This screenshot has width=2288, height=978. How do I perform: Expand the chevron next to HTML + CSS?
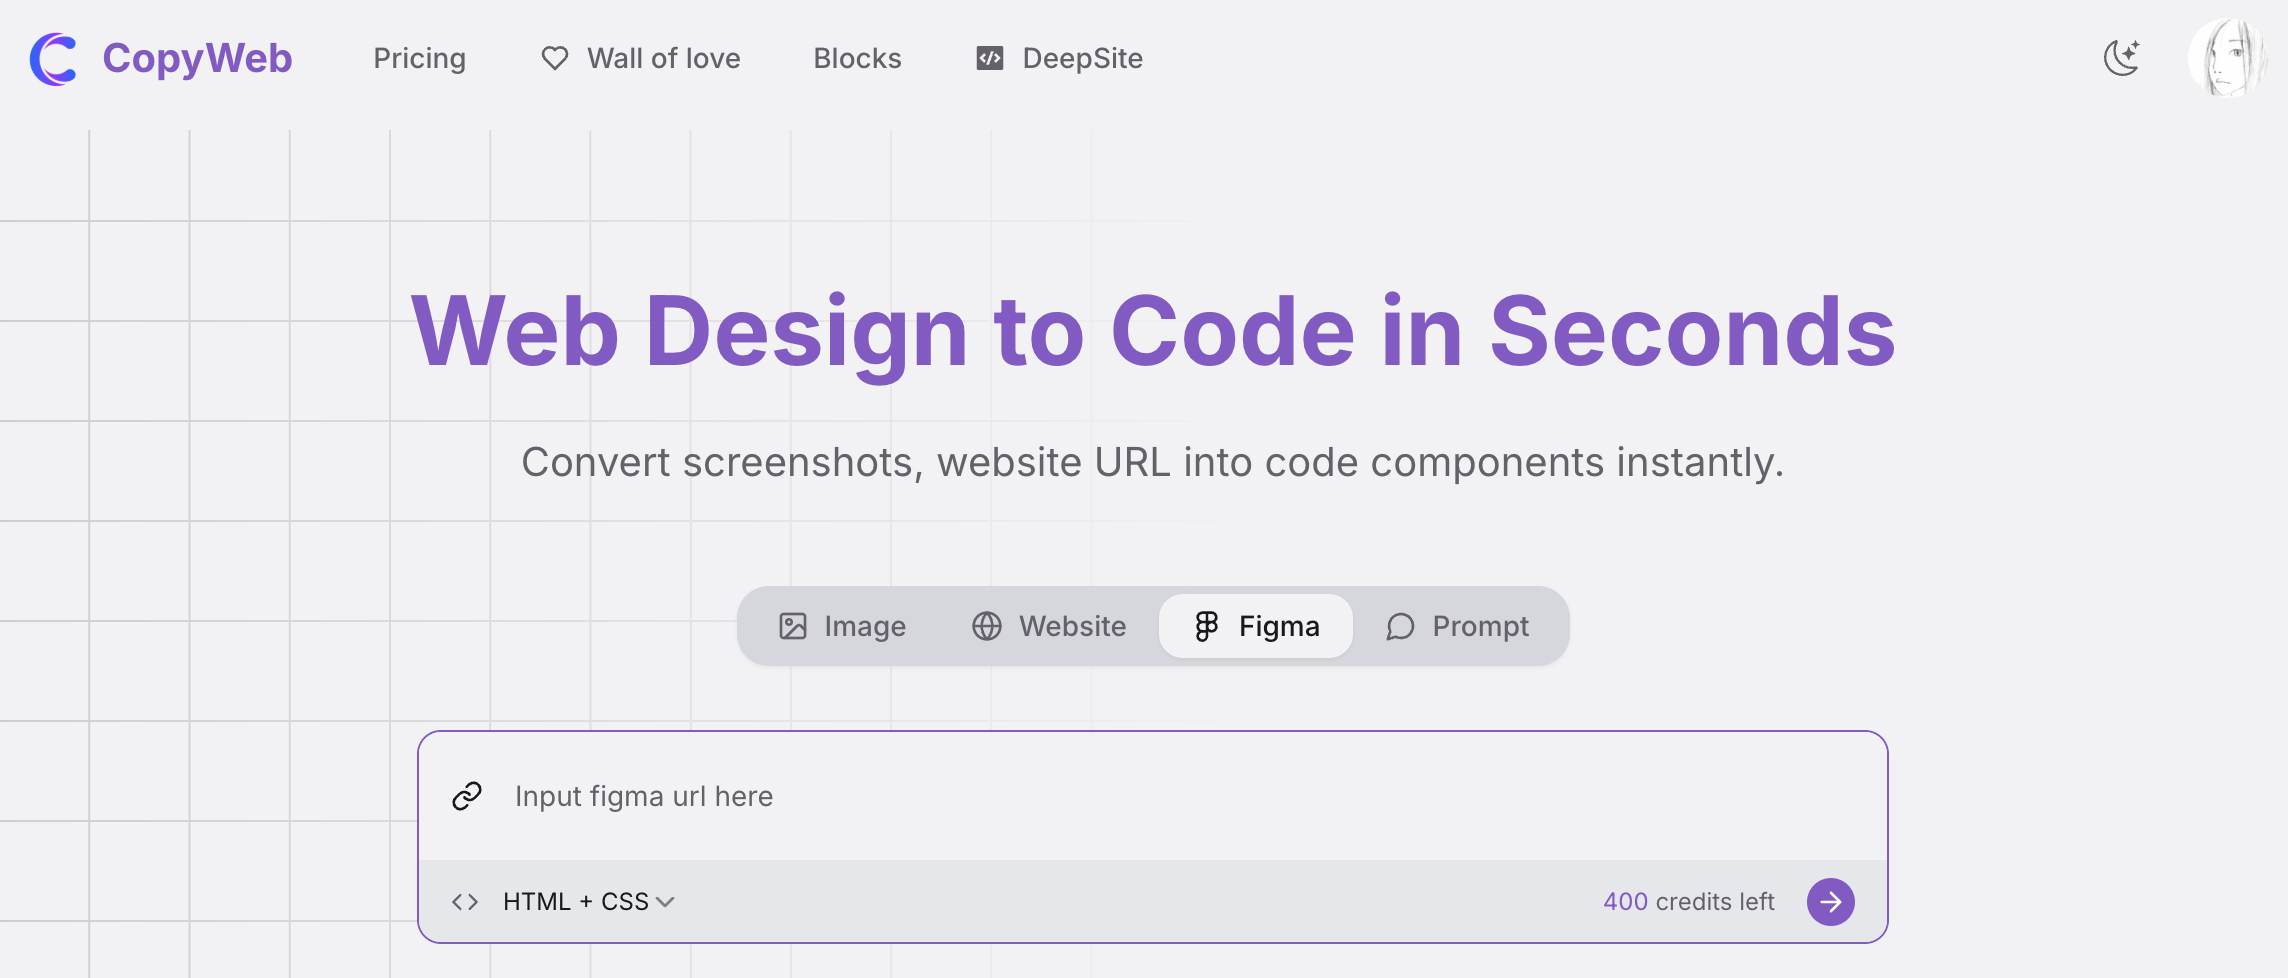[665, 902]
